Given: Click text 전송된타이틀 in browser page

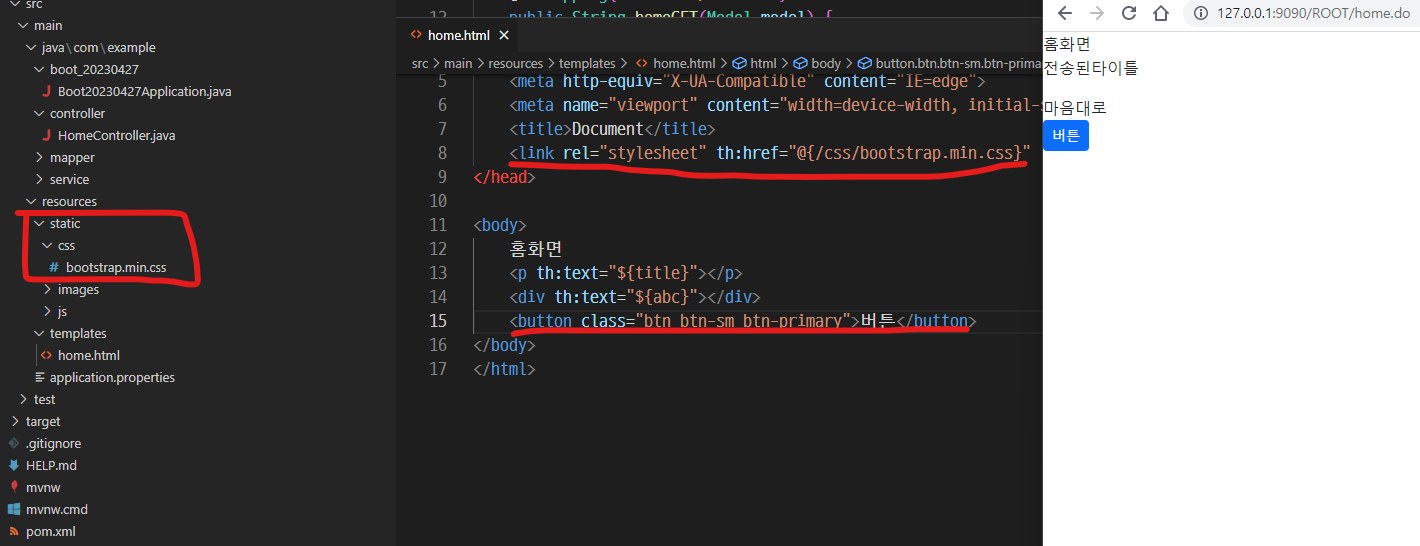Looking at the screenshot, I should tap(1090, 68).
